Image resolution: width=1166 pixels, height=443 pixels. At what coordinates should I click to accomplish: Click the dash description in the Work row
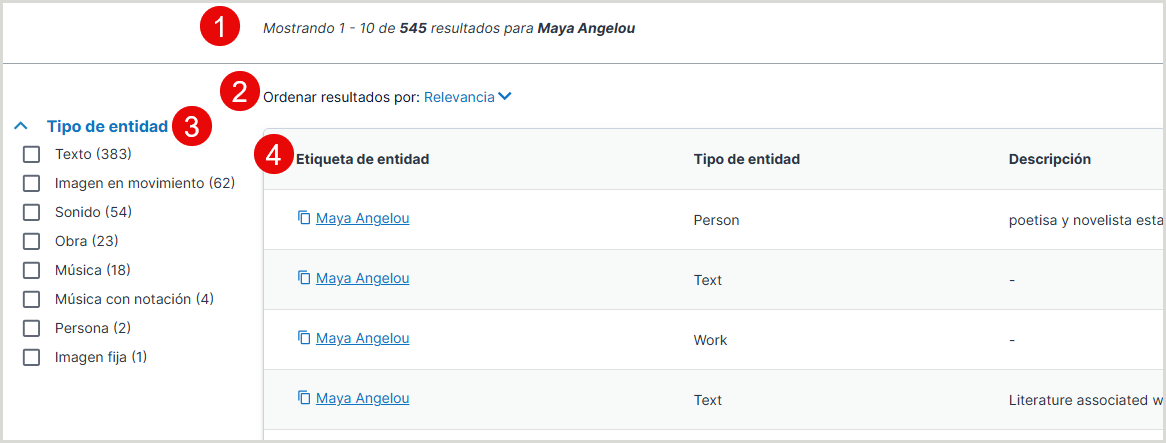click(x=1011, y=340)
